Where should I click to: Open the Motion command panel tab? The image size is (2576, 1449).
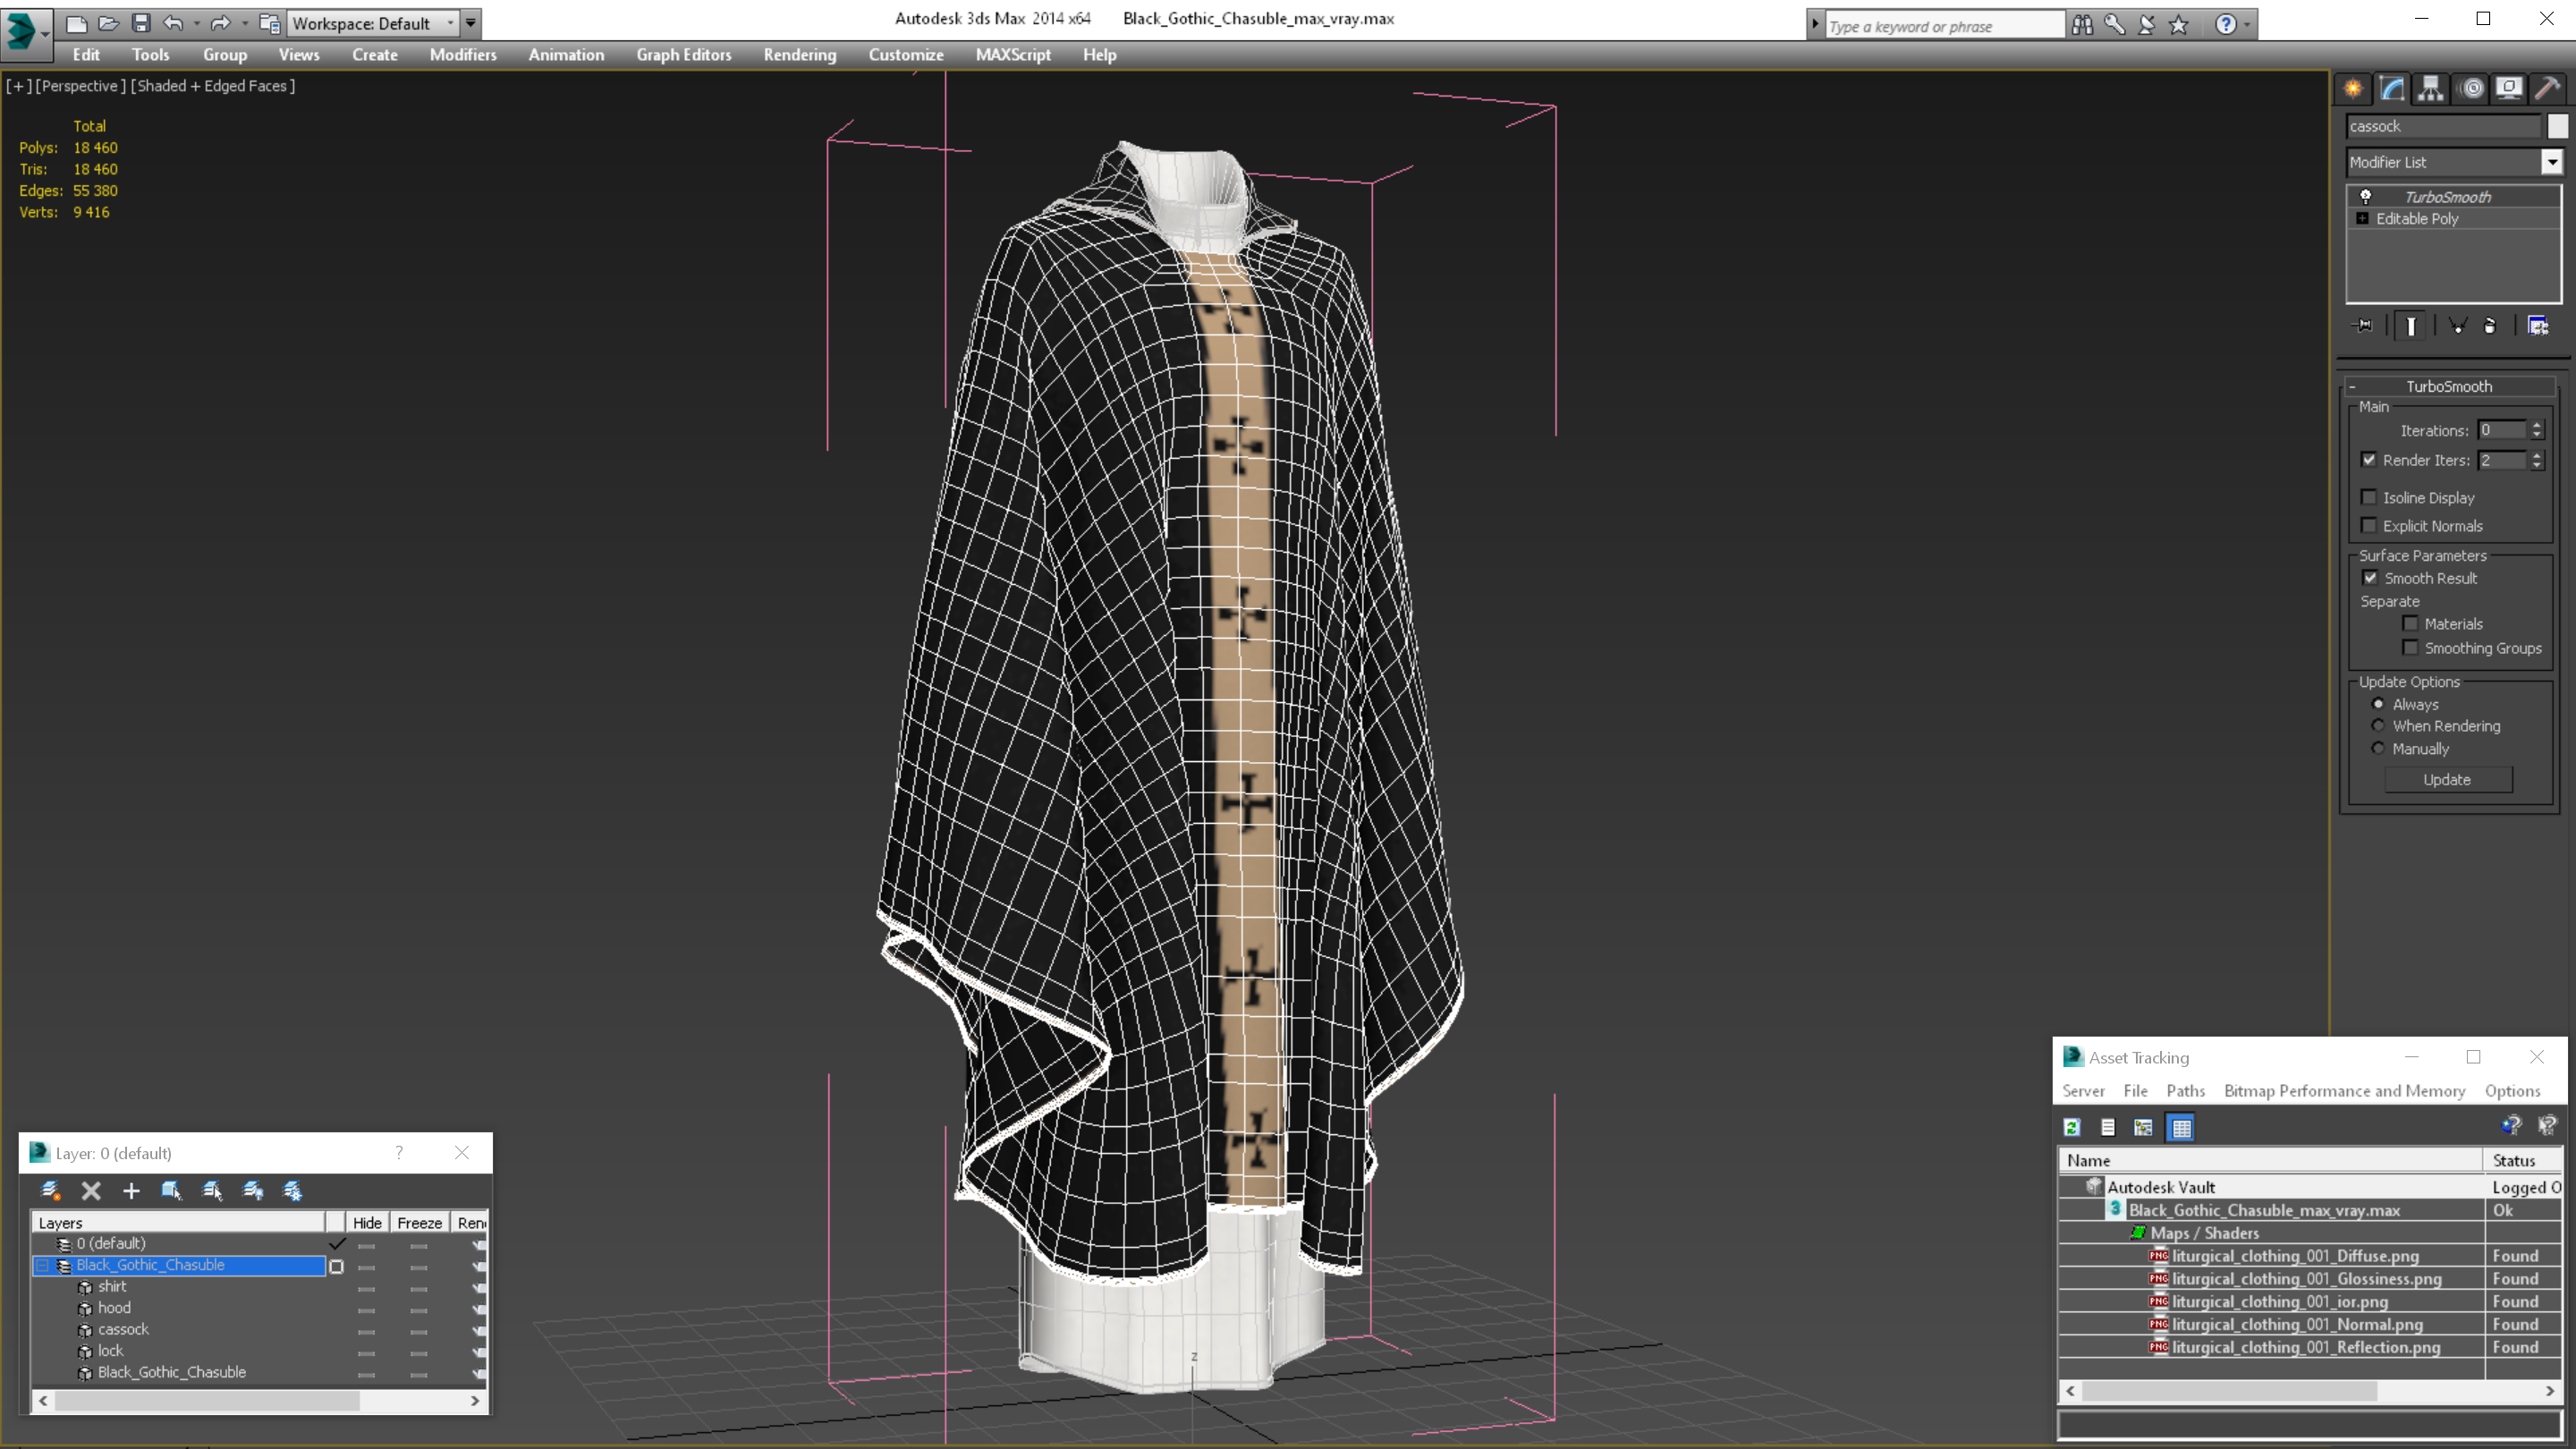point(2471,89)
